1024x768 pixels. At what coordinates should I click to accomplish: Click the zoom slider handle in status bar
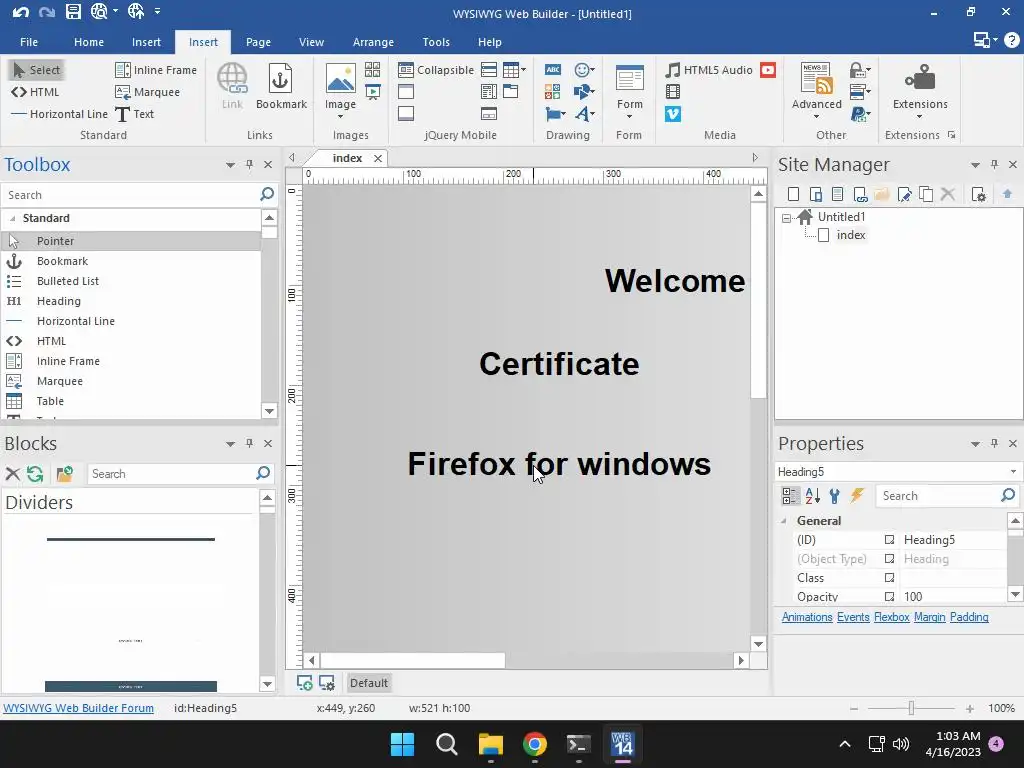click(x=911, y=708)
